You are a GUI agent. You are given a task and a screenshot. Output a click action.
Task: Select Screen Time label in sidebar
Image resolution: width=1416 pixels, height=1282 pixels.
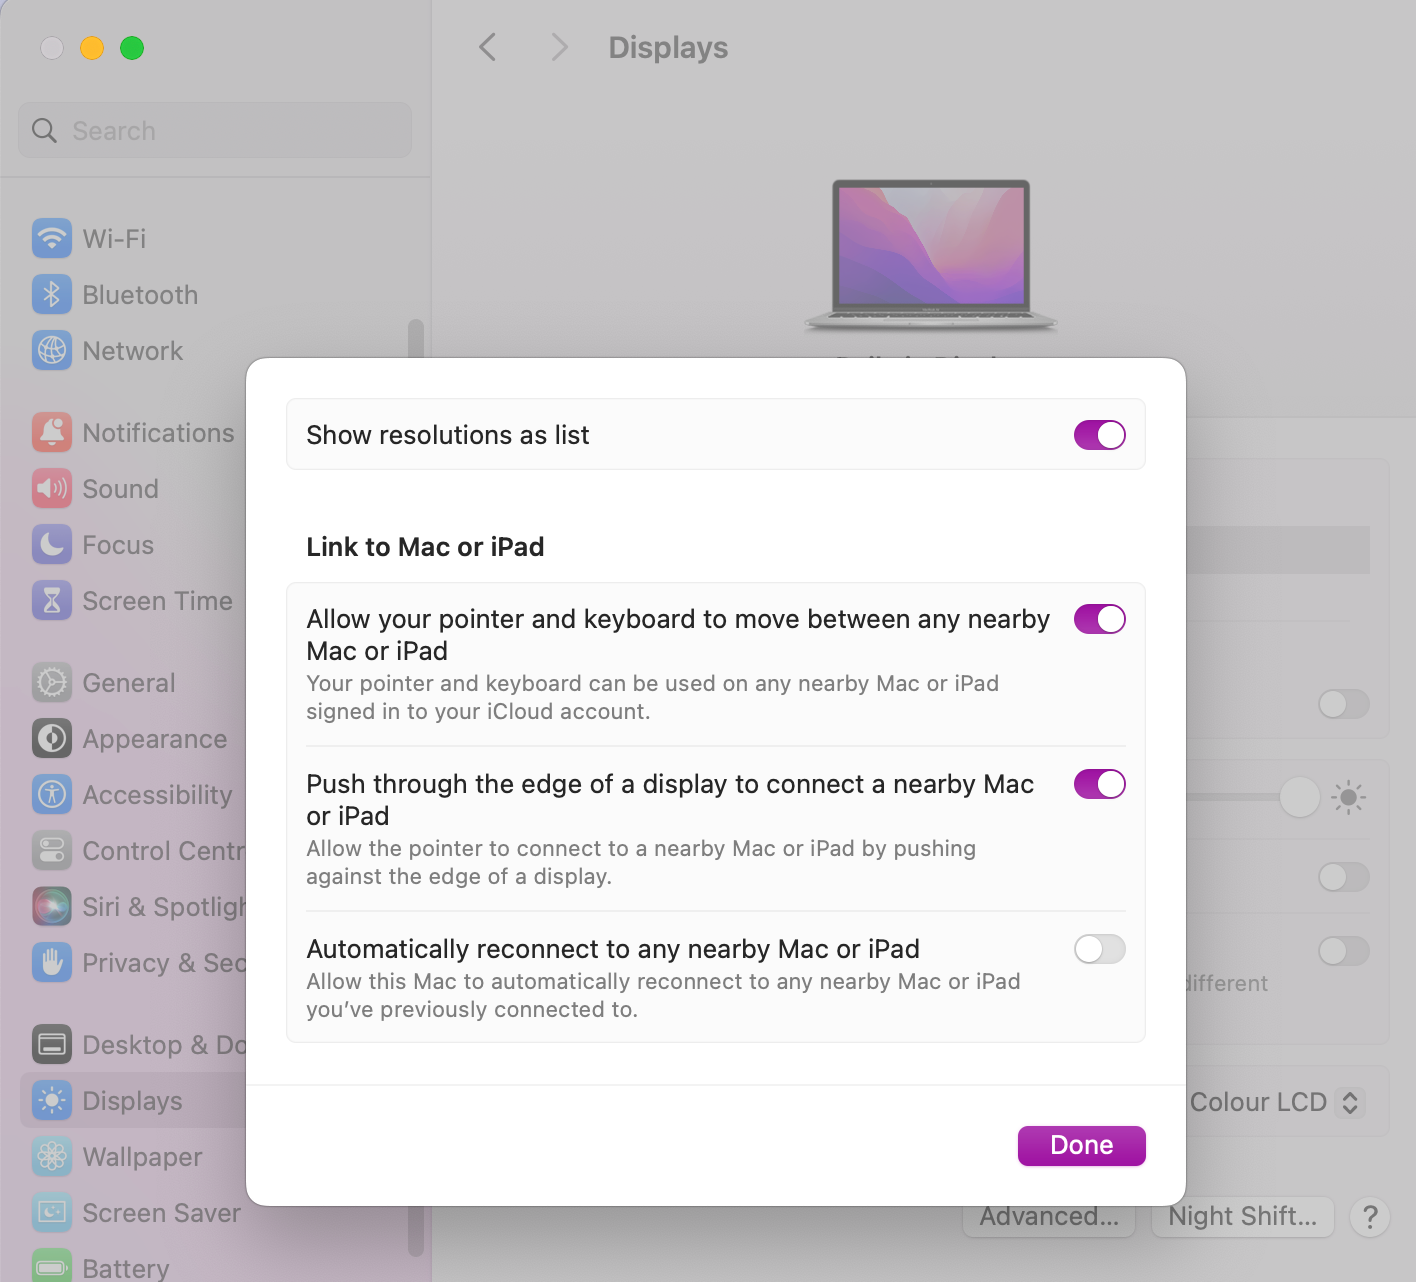point(158,601)
